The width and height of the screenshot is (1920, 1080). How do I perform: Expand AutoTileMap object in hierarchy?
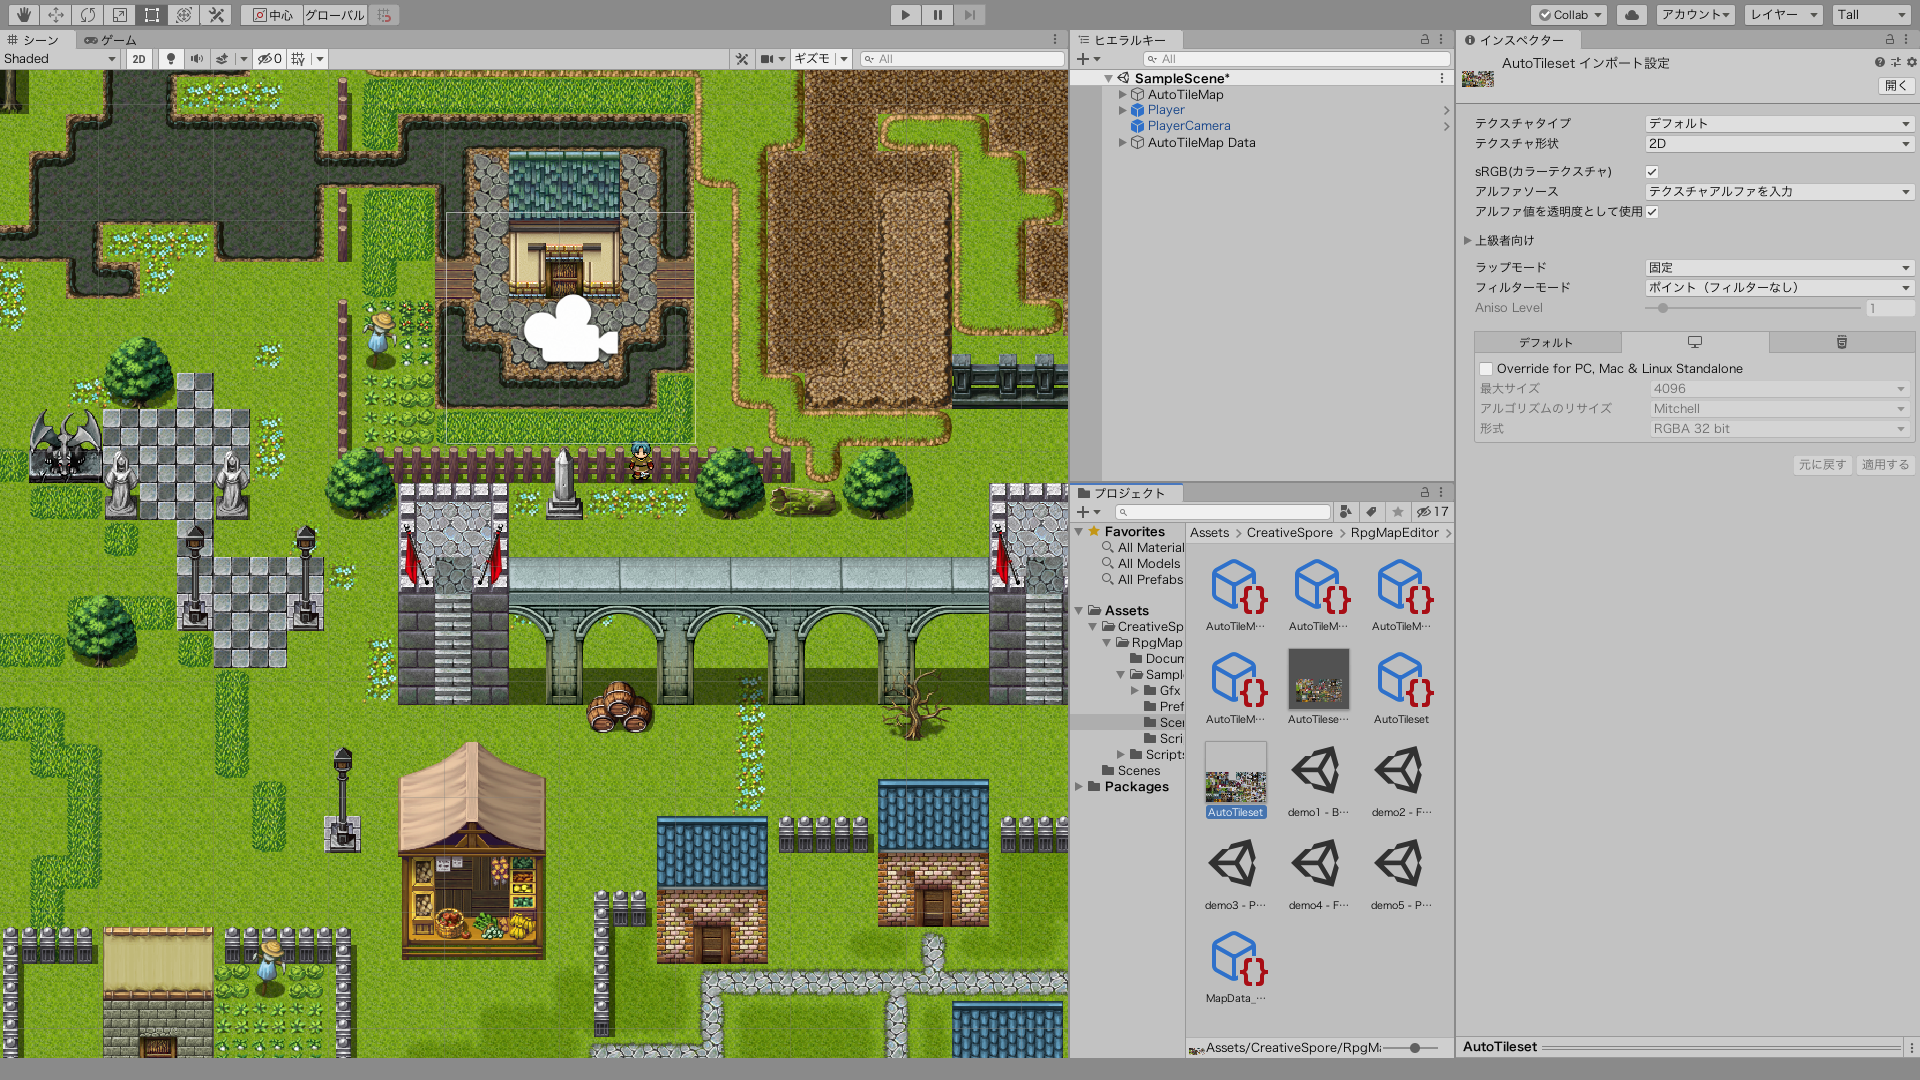[x=1122, y=95]
